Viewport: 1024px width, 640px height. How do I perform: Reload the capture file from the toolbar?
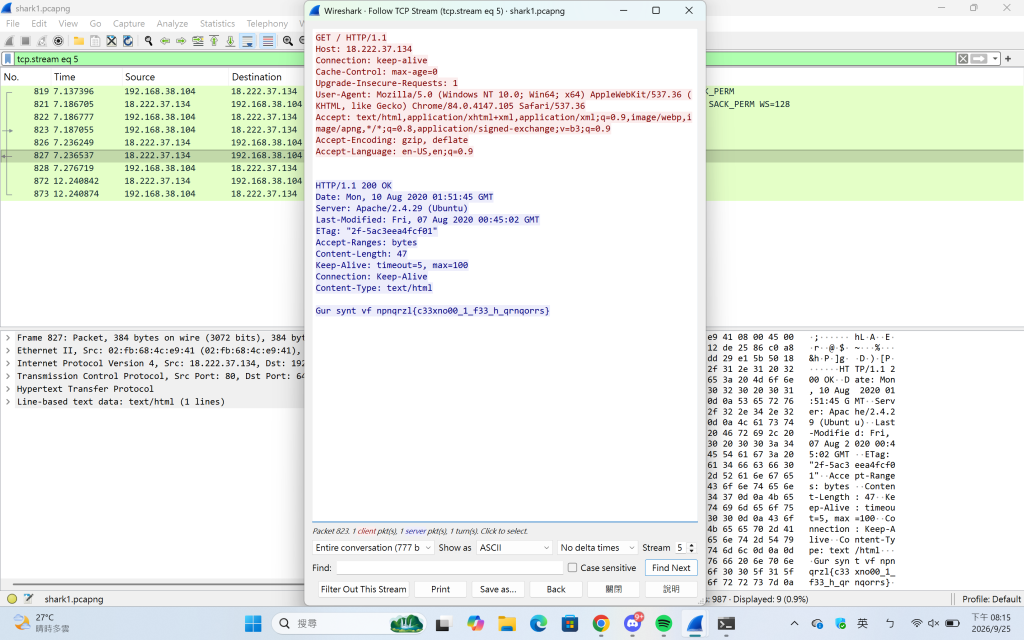pyautogui.click(x=128, y=40)
